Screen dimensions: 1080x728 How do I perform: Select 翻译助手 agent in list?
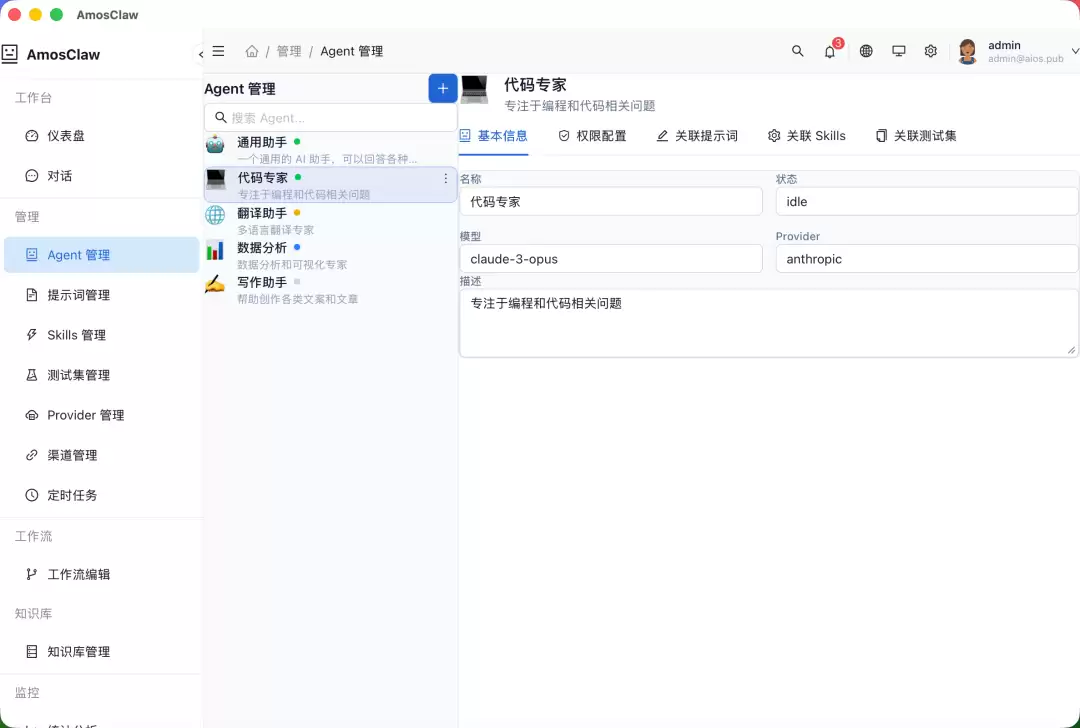point(331,220)
